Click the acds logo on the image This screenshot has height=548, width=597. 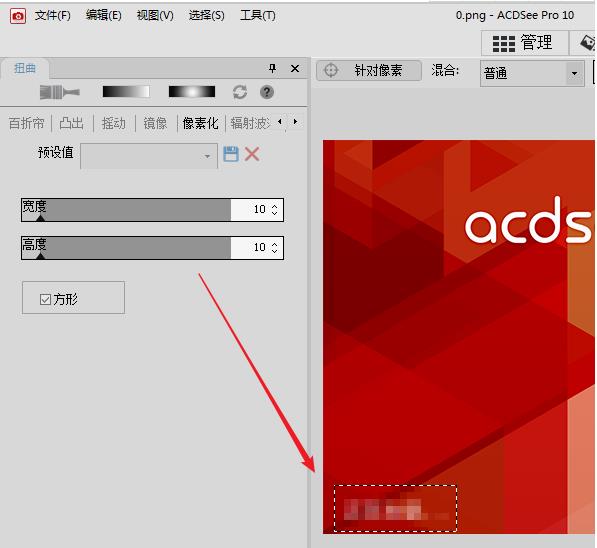tap(529, 220)
